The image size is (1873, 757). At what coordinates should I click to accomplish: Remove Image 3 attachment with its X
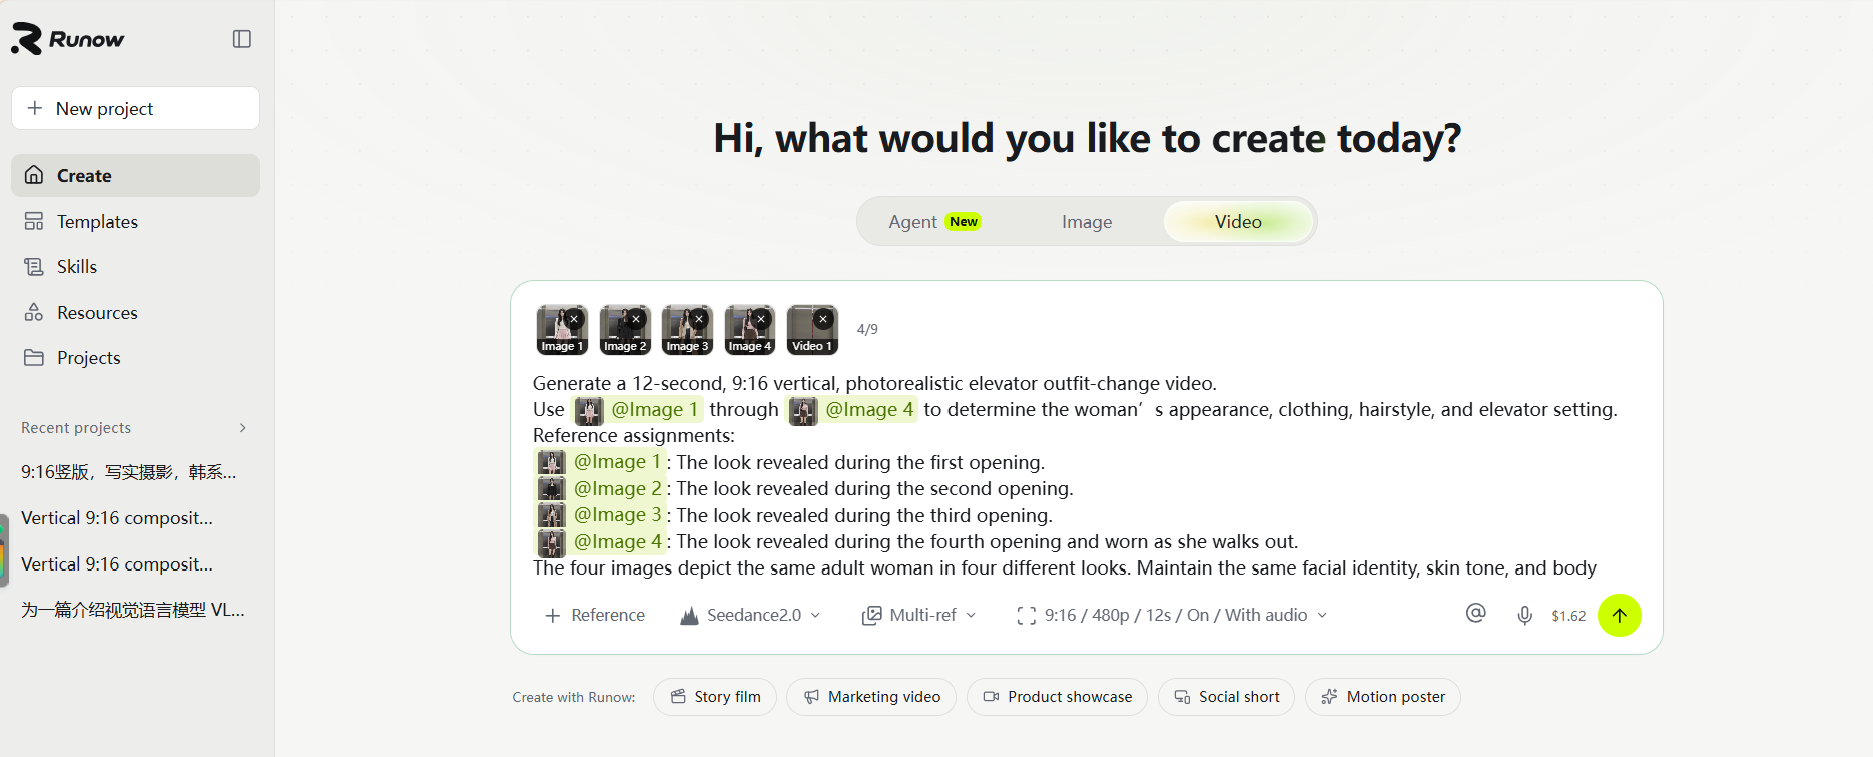(x=699, y=319)
